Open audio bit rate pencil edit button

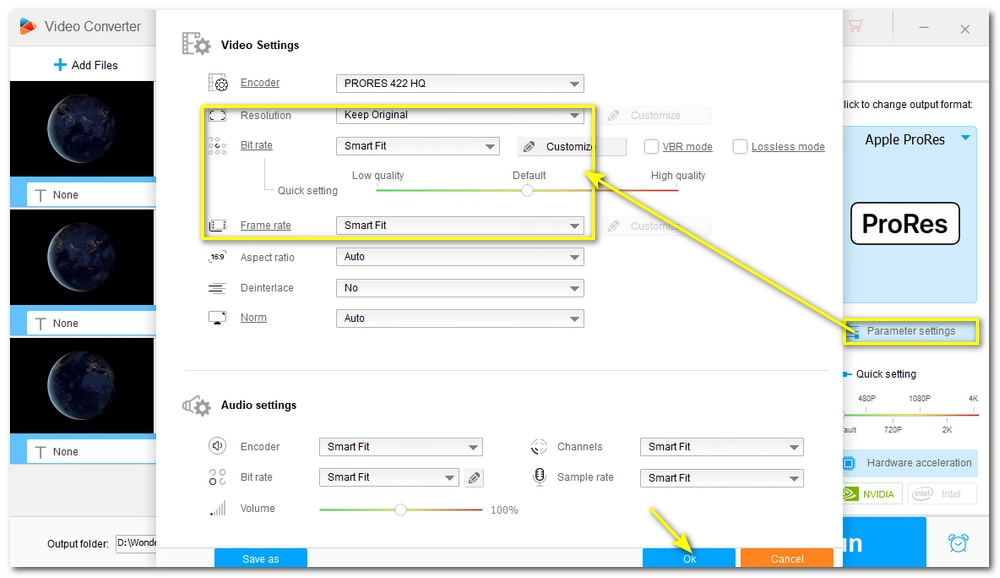(x=474, y=477)
